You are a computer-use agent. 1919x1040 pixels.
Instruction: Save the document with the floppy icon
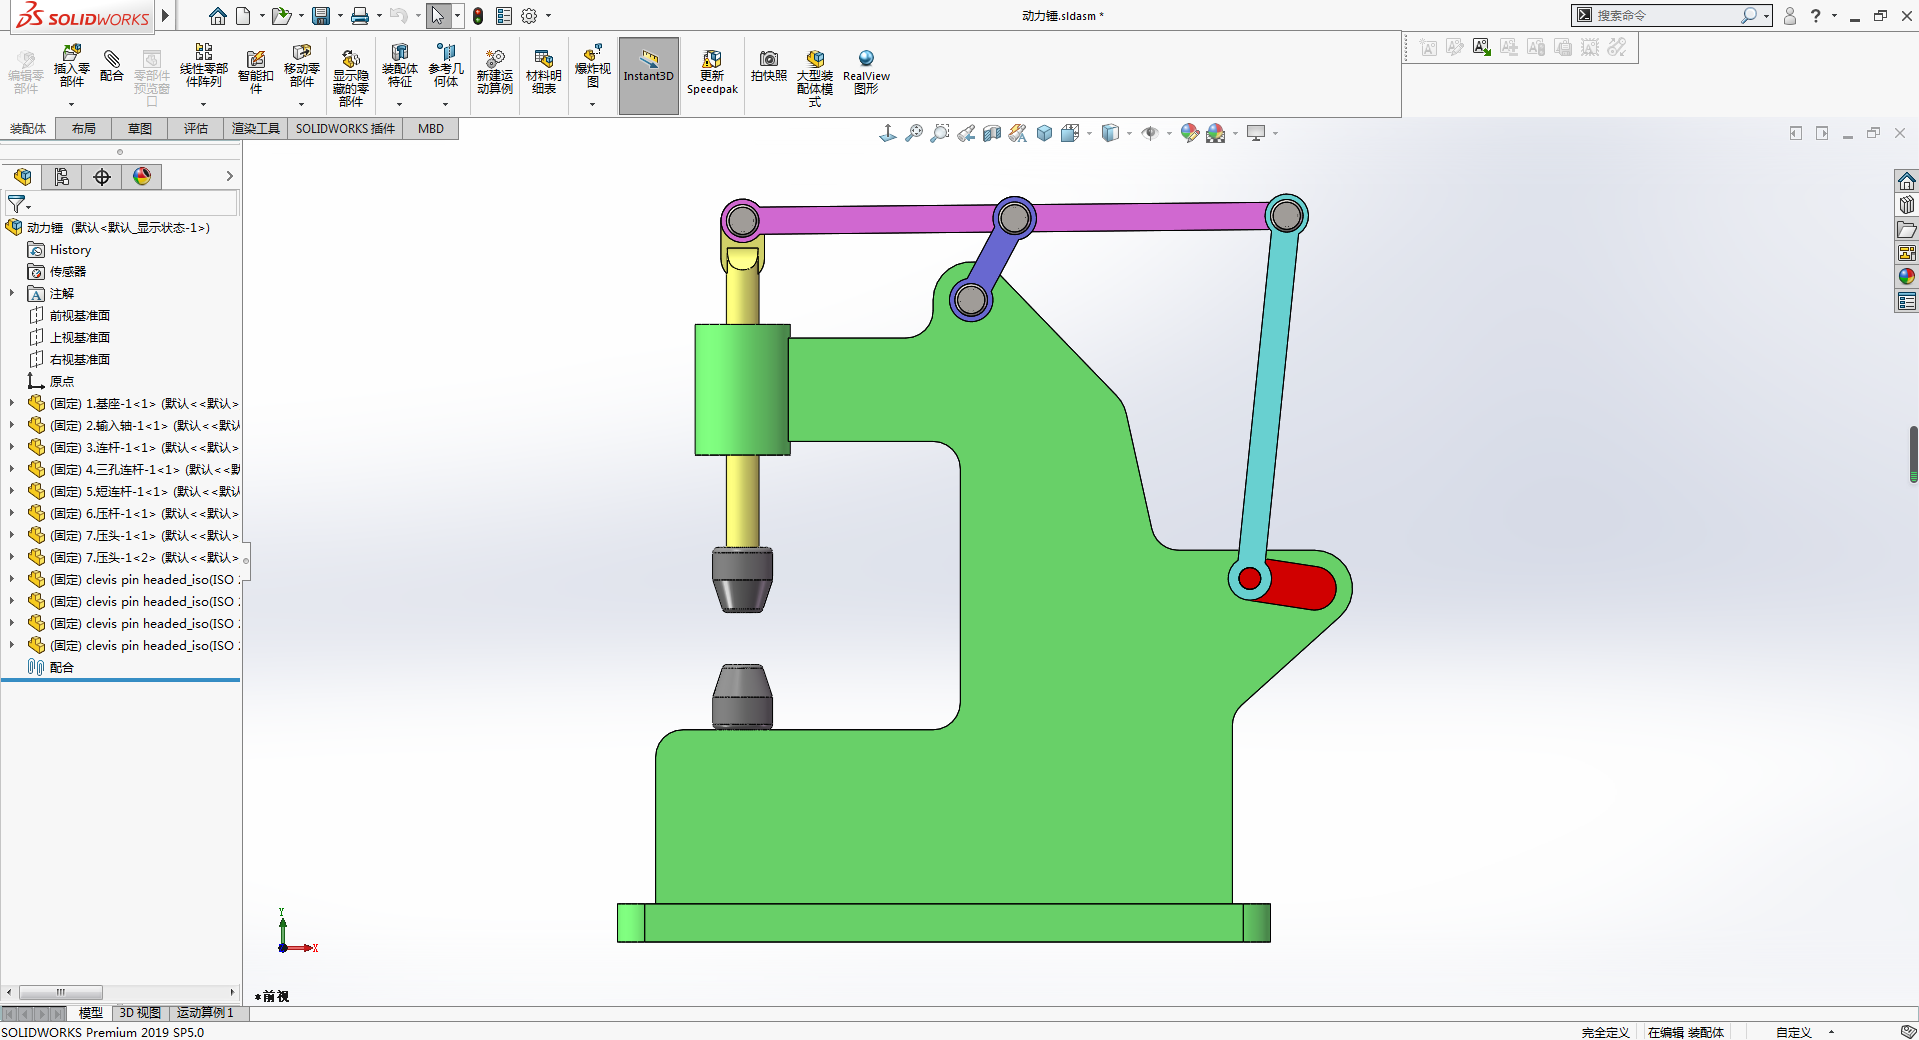[321, 16]
